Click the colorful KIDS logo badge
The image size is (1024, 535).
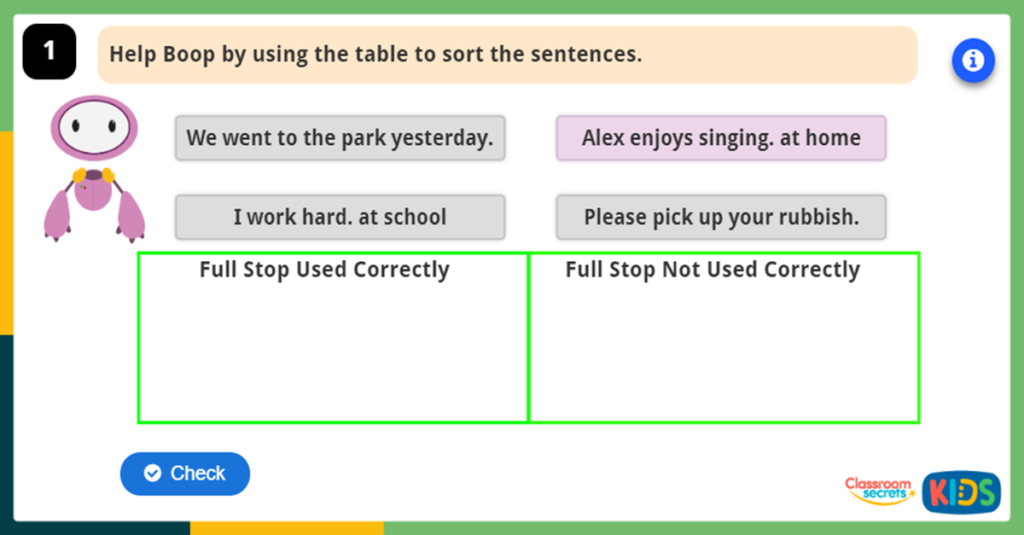coord(960,491)
